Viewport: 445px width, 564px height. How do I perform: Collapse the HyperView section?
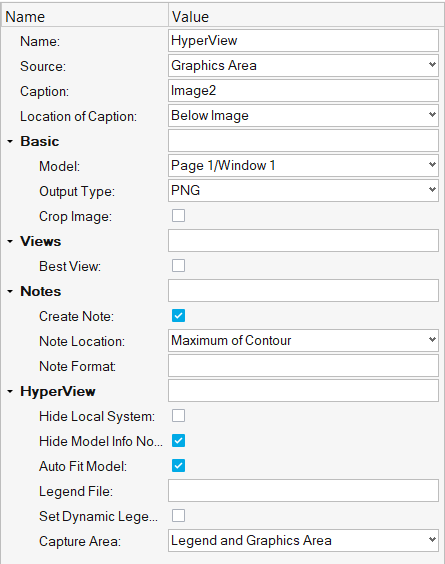point(10,392)
